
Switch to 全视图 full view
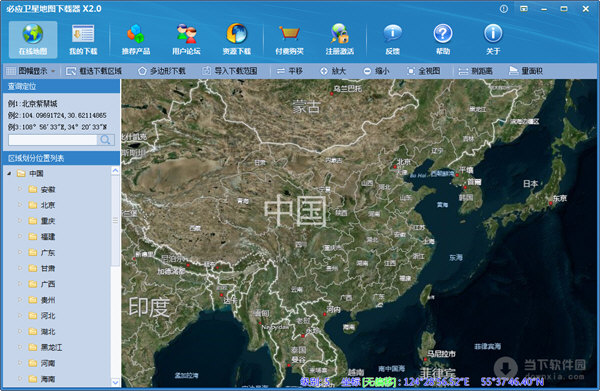pos(424,71)
